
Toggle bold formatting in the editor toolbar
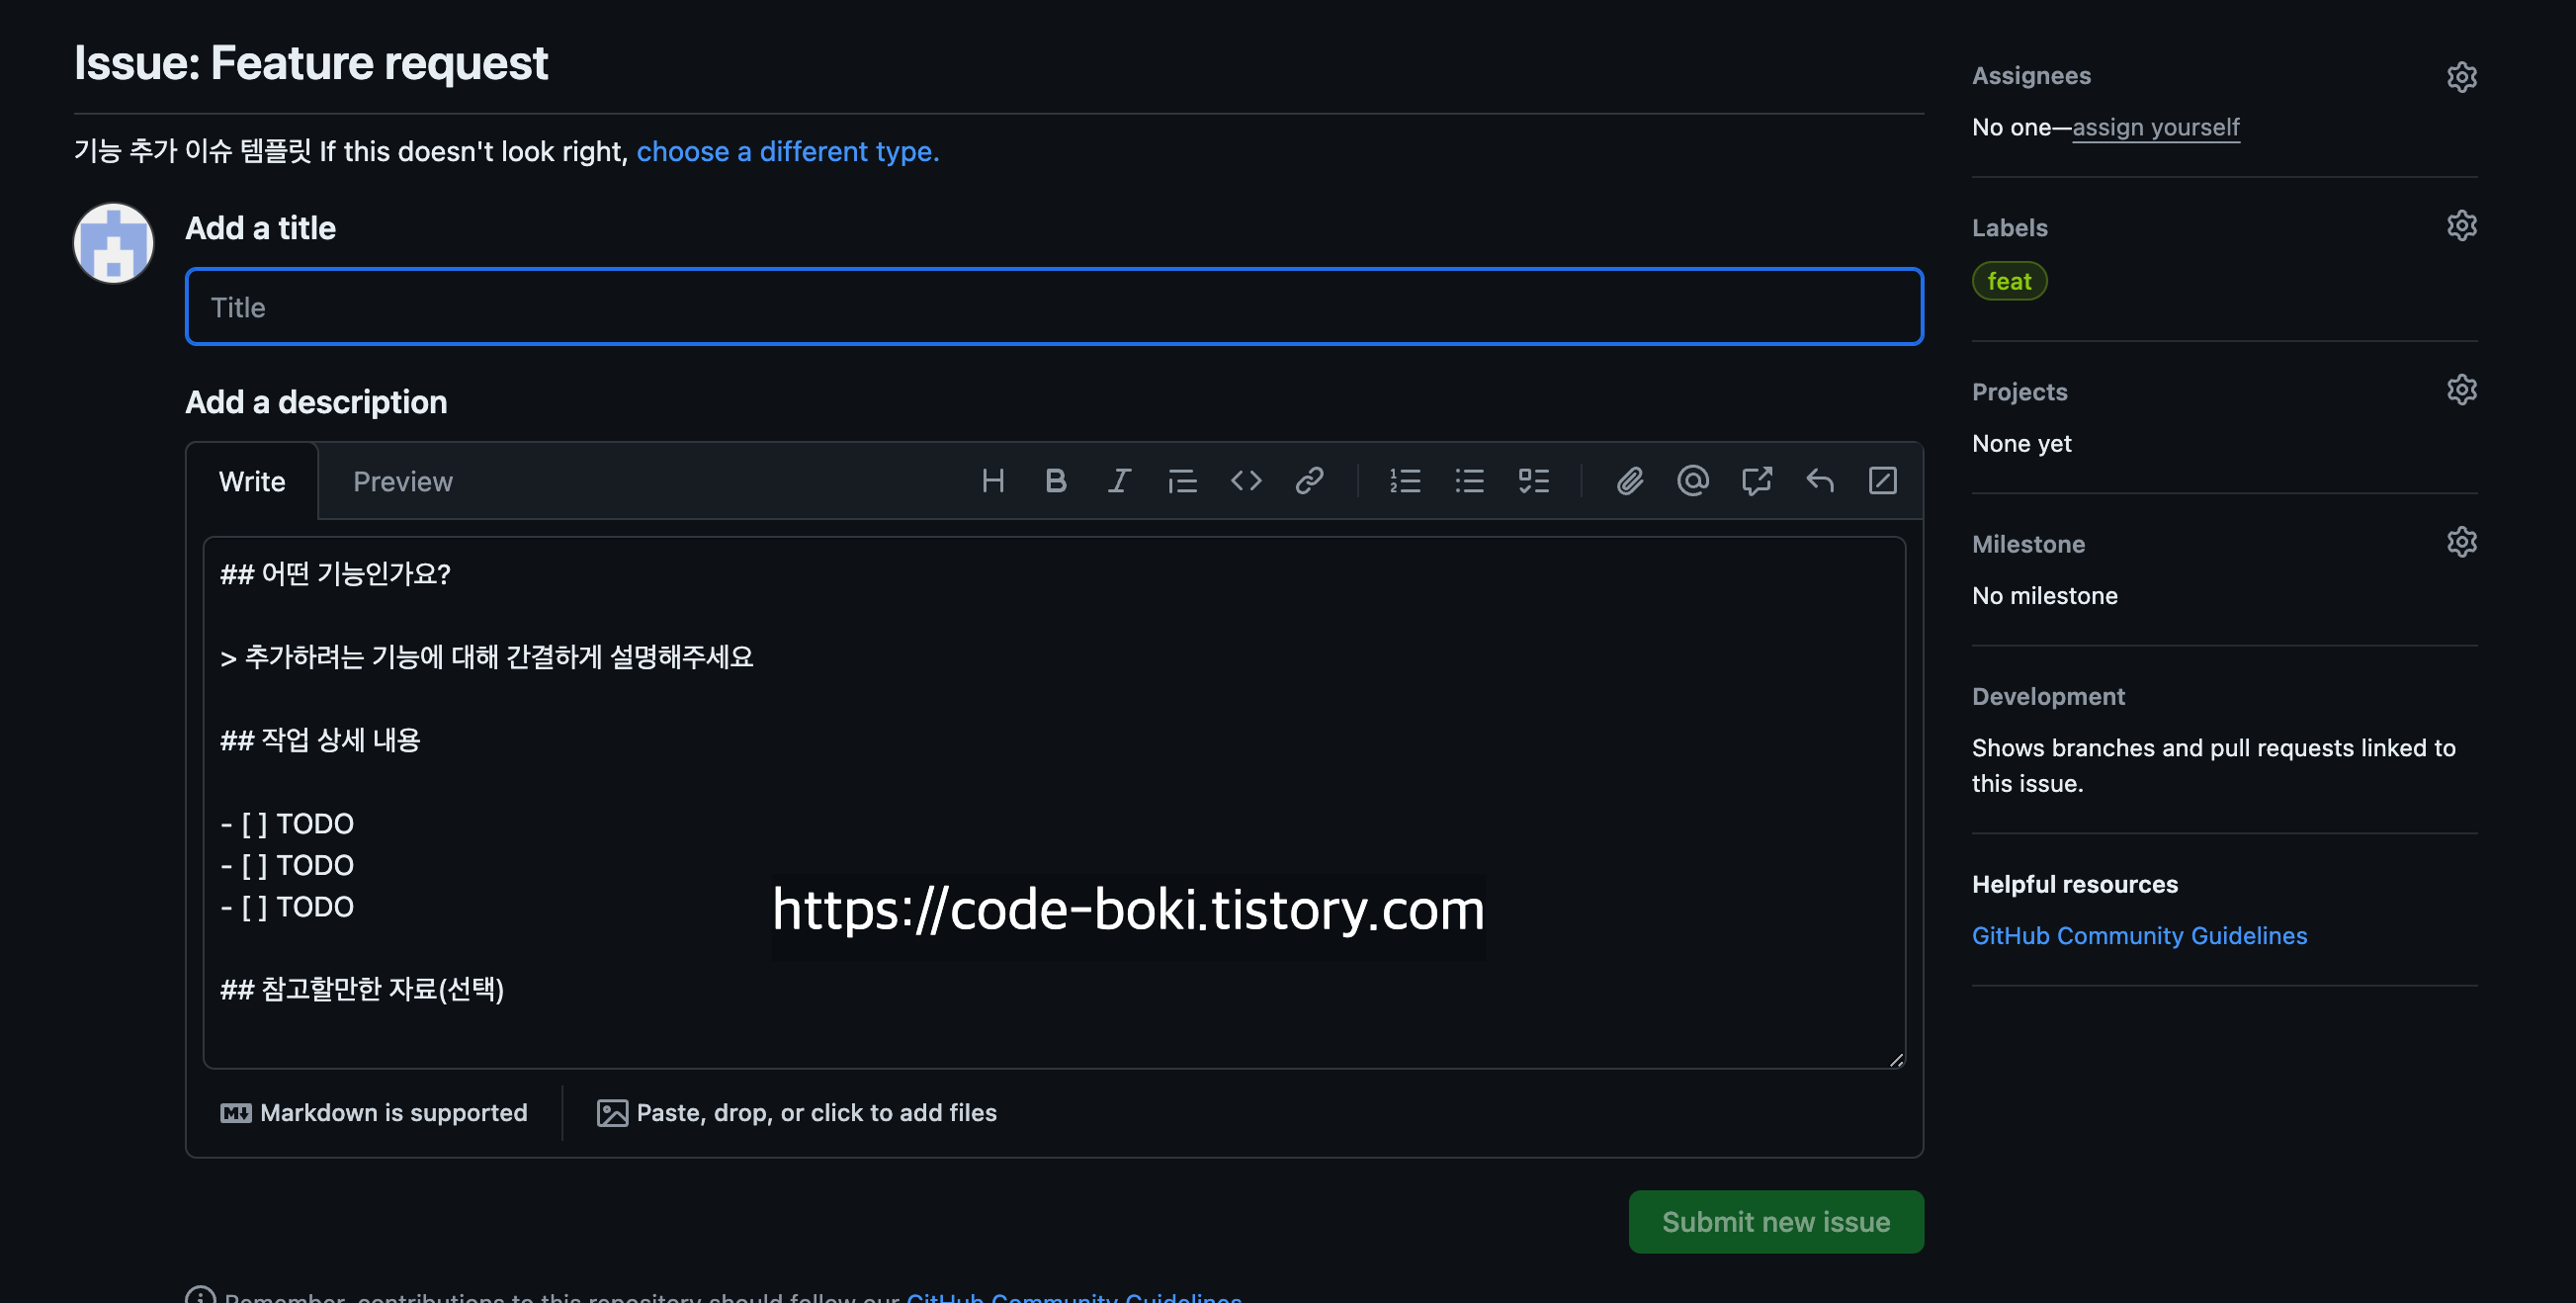click(1055, 481)
